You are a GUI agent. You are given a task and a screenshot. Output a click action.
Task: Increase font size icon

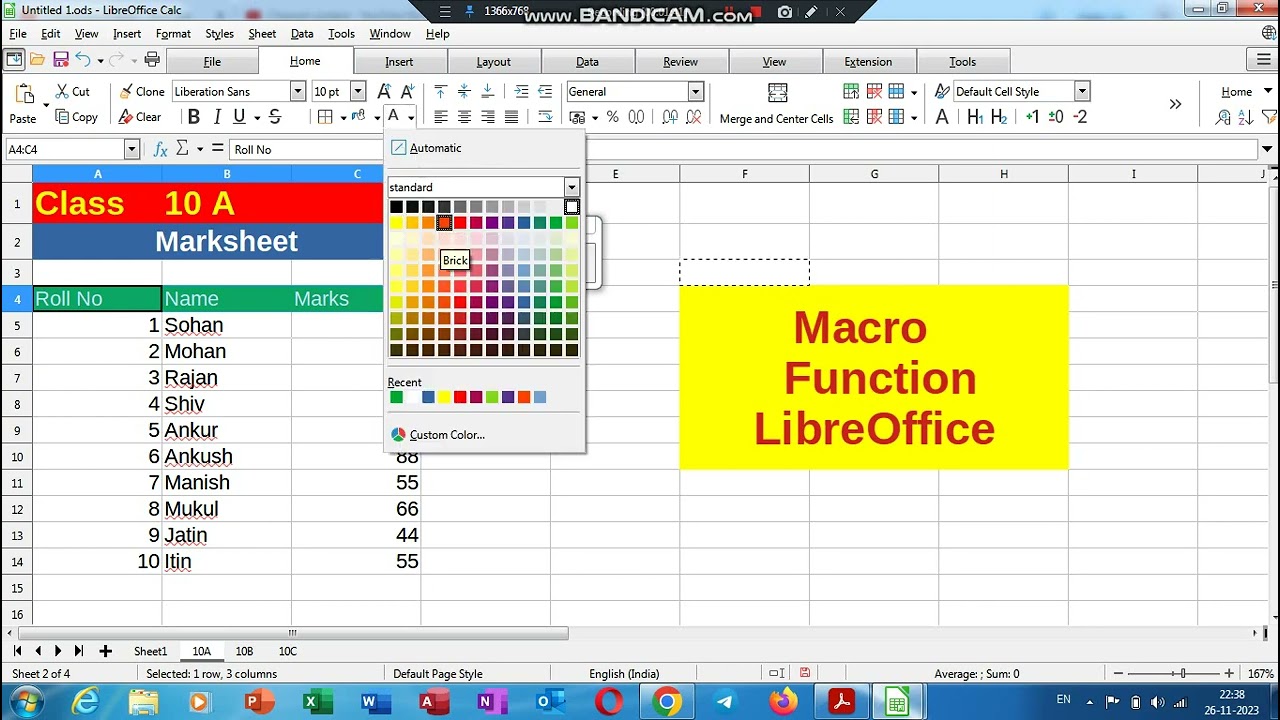pyautogui.click(x=384, y=91)
